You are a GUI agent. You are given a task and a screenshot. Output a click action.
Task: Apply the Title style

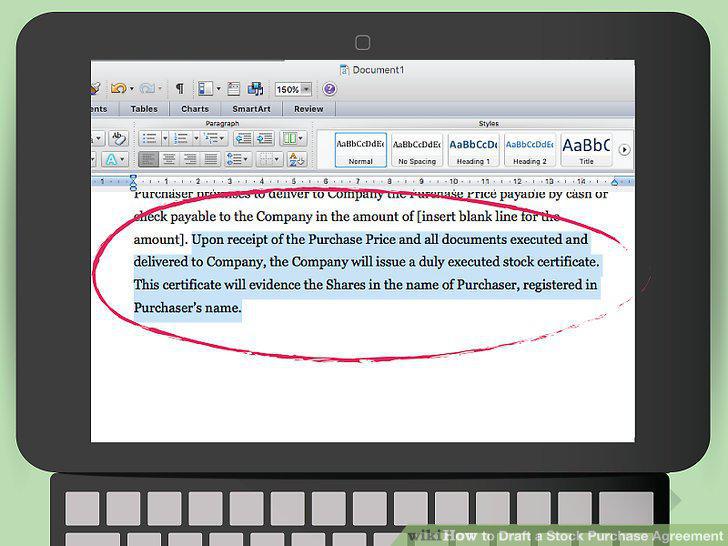(x=586, y=150)
